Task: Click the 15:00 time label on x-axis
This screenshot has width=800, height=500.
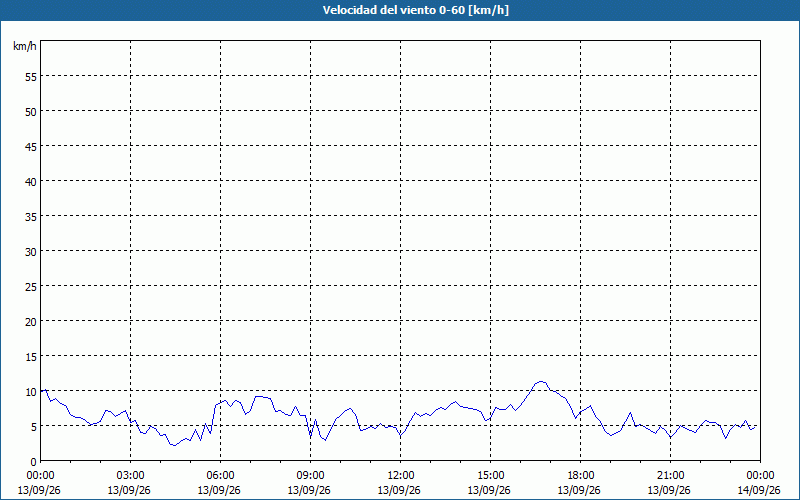Action: [x=490, y=476]
